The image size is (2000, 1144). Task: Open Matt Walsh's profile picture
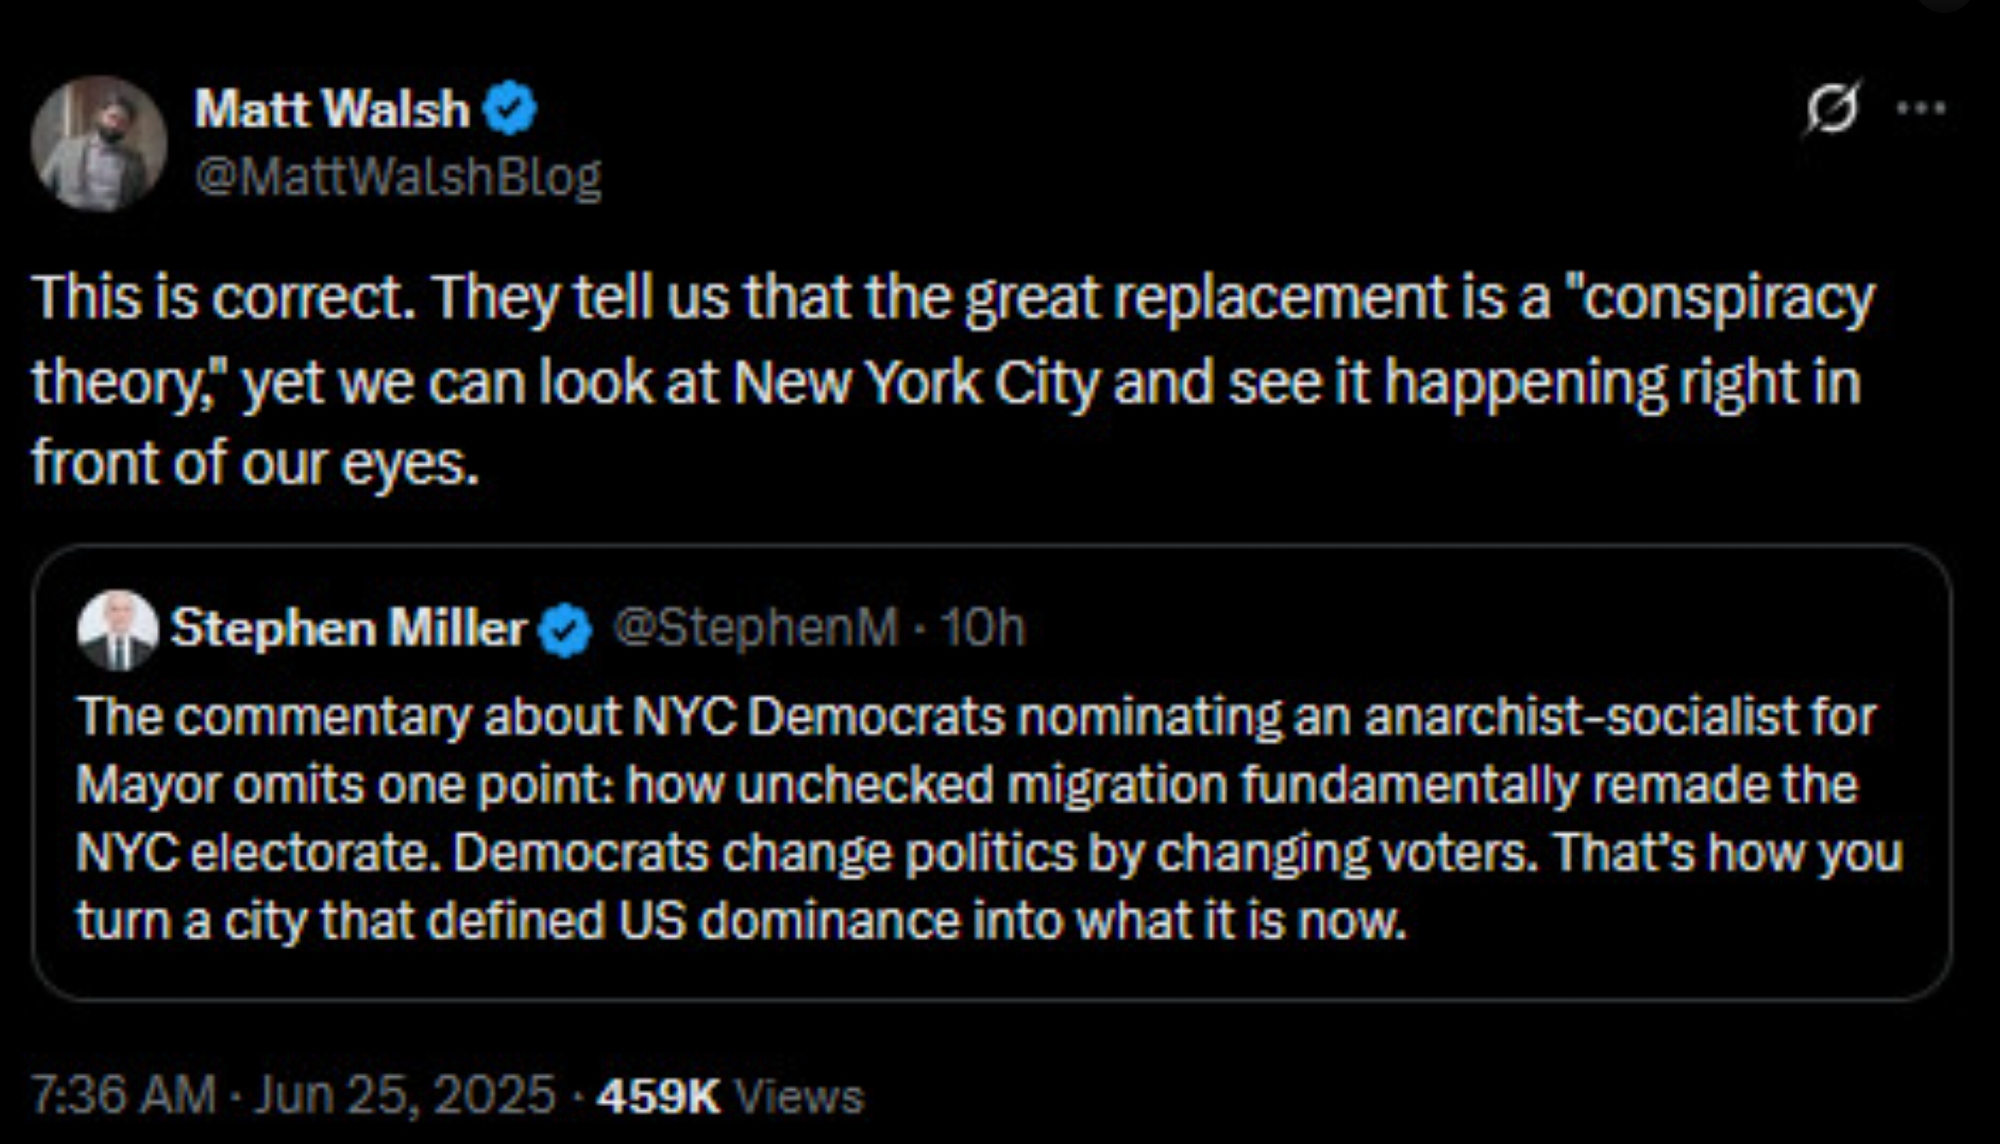98,144
